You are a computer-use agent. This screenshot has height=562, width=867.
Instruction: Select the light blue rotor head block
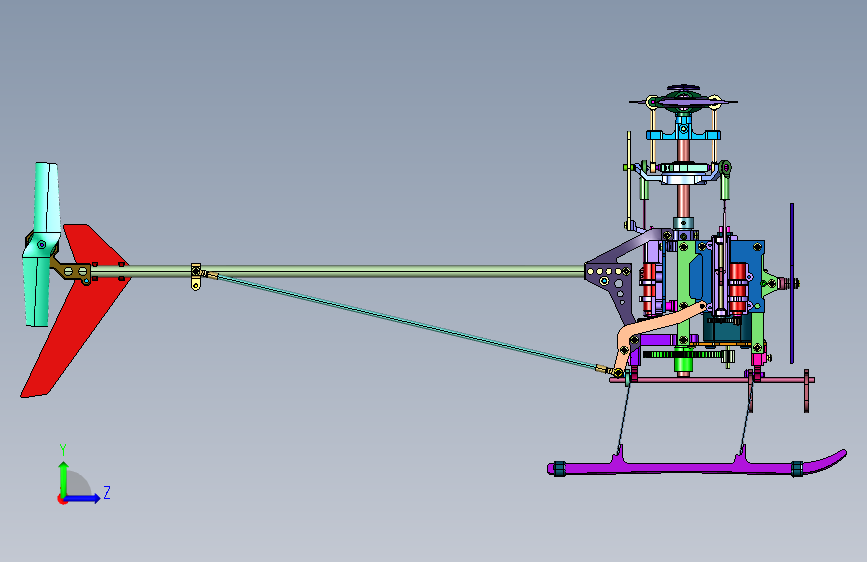click(683, 133)
